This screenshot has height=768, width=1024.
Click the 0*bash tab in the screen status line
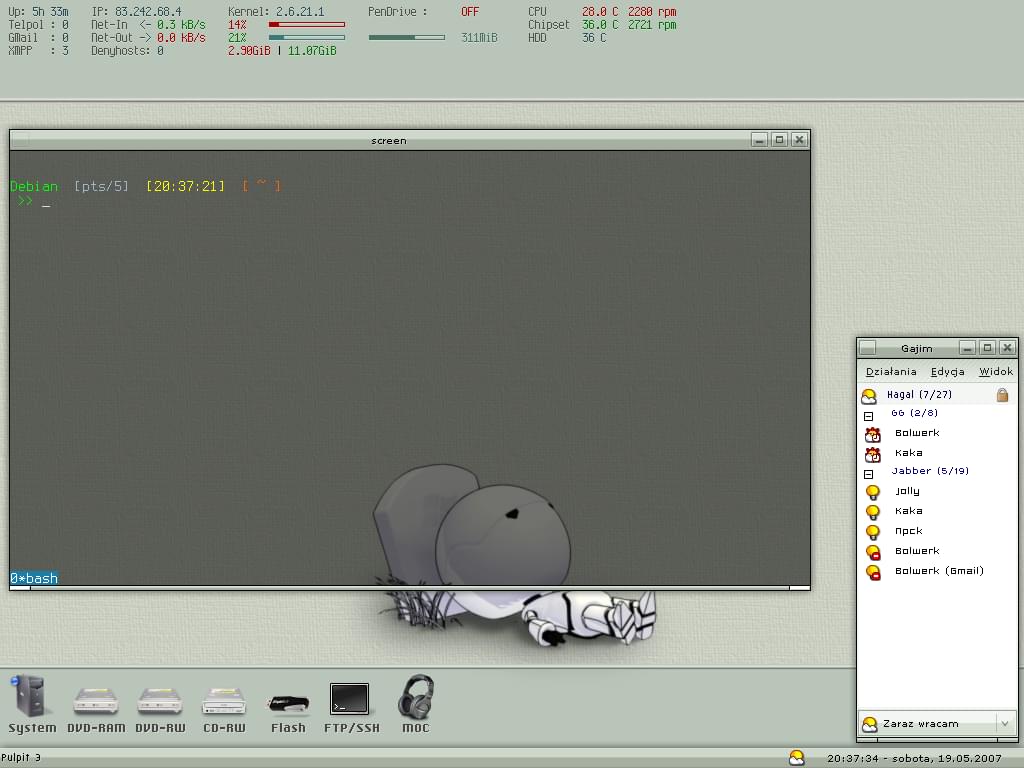pyautogui.click(x=33, y=578)
